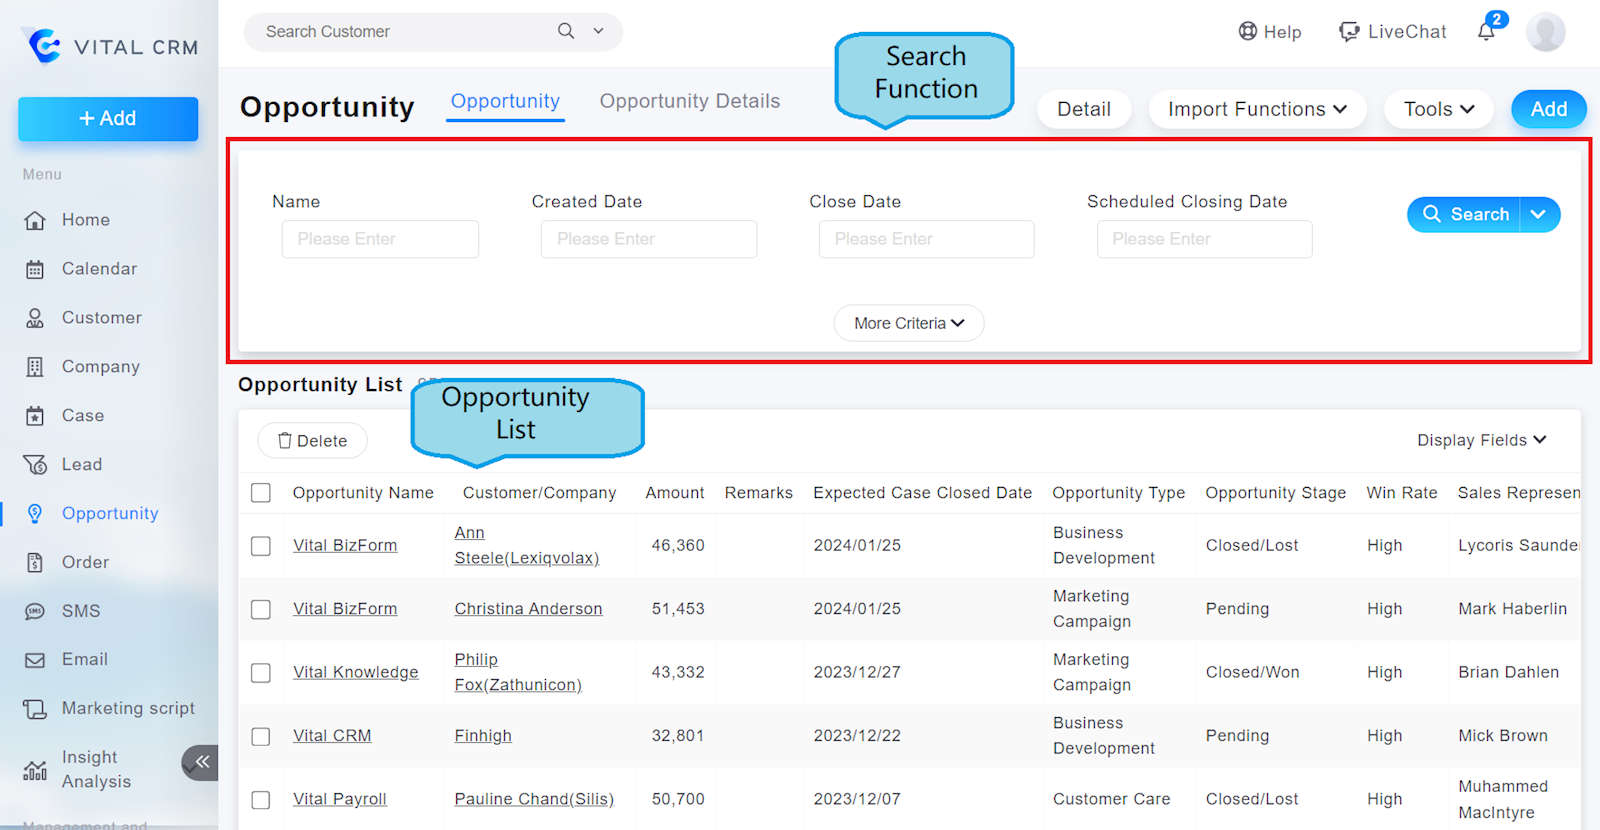Click the Delete button
Screen dimensions: 1600x830
[312, 441]
